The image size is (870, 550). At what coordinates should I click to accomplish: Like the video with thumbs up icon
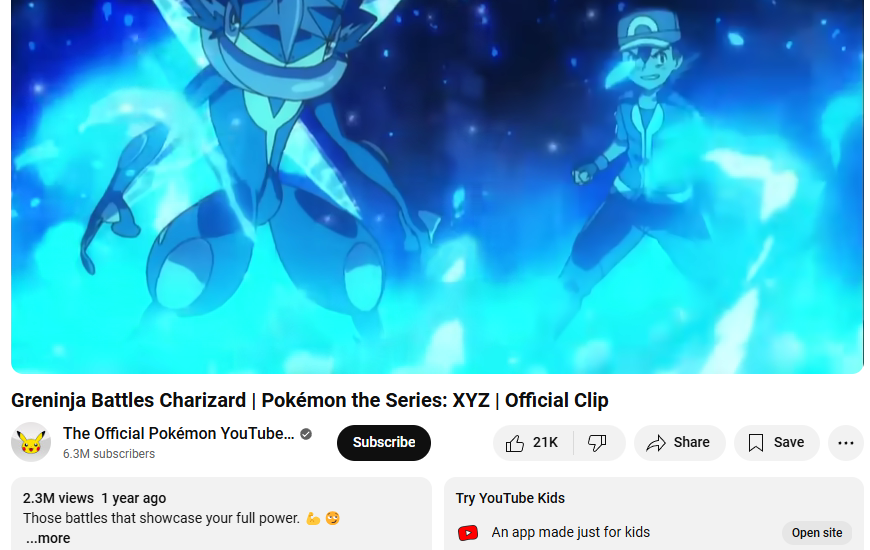click(514, 442)
